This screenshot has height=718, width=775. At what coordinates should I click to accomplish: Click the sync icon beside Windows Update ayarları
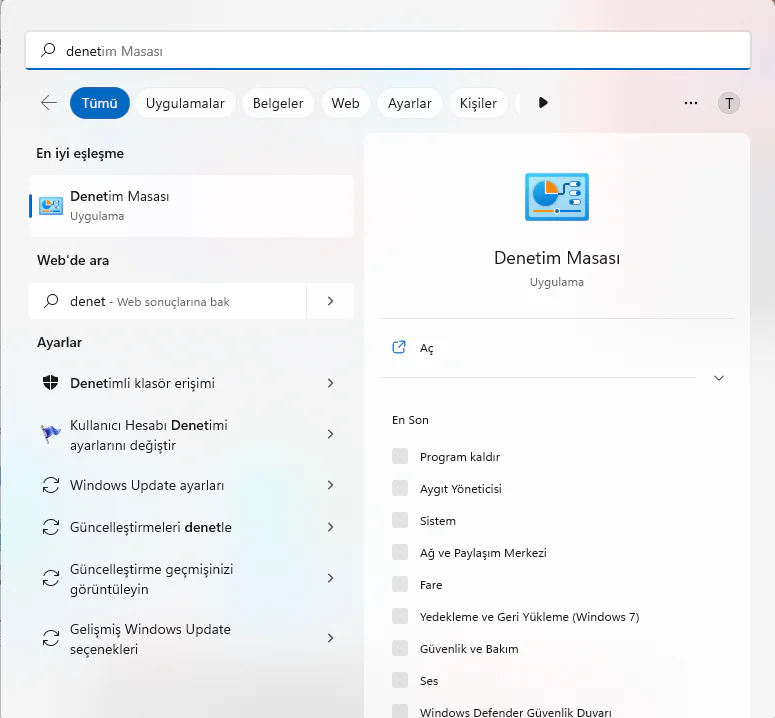point(50,485)
